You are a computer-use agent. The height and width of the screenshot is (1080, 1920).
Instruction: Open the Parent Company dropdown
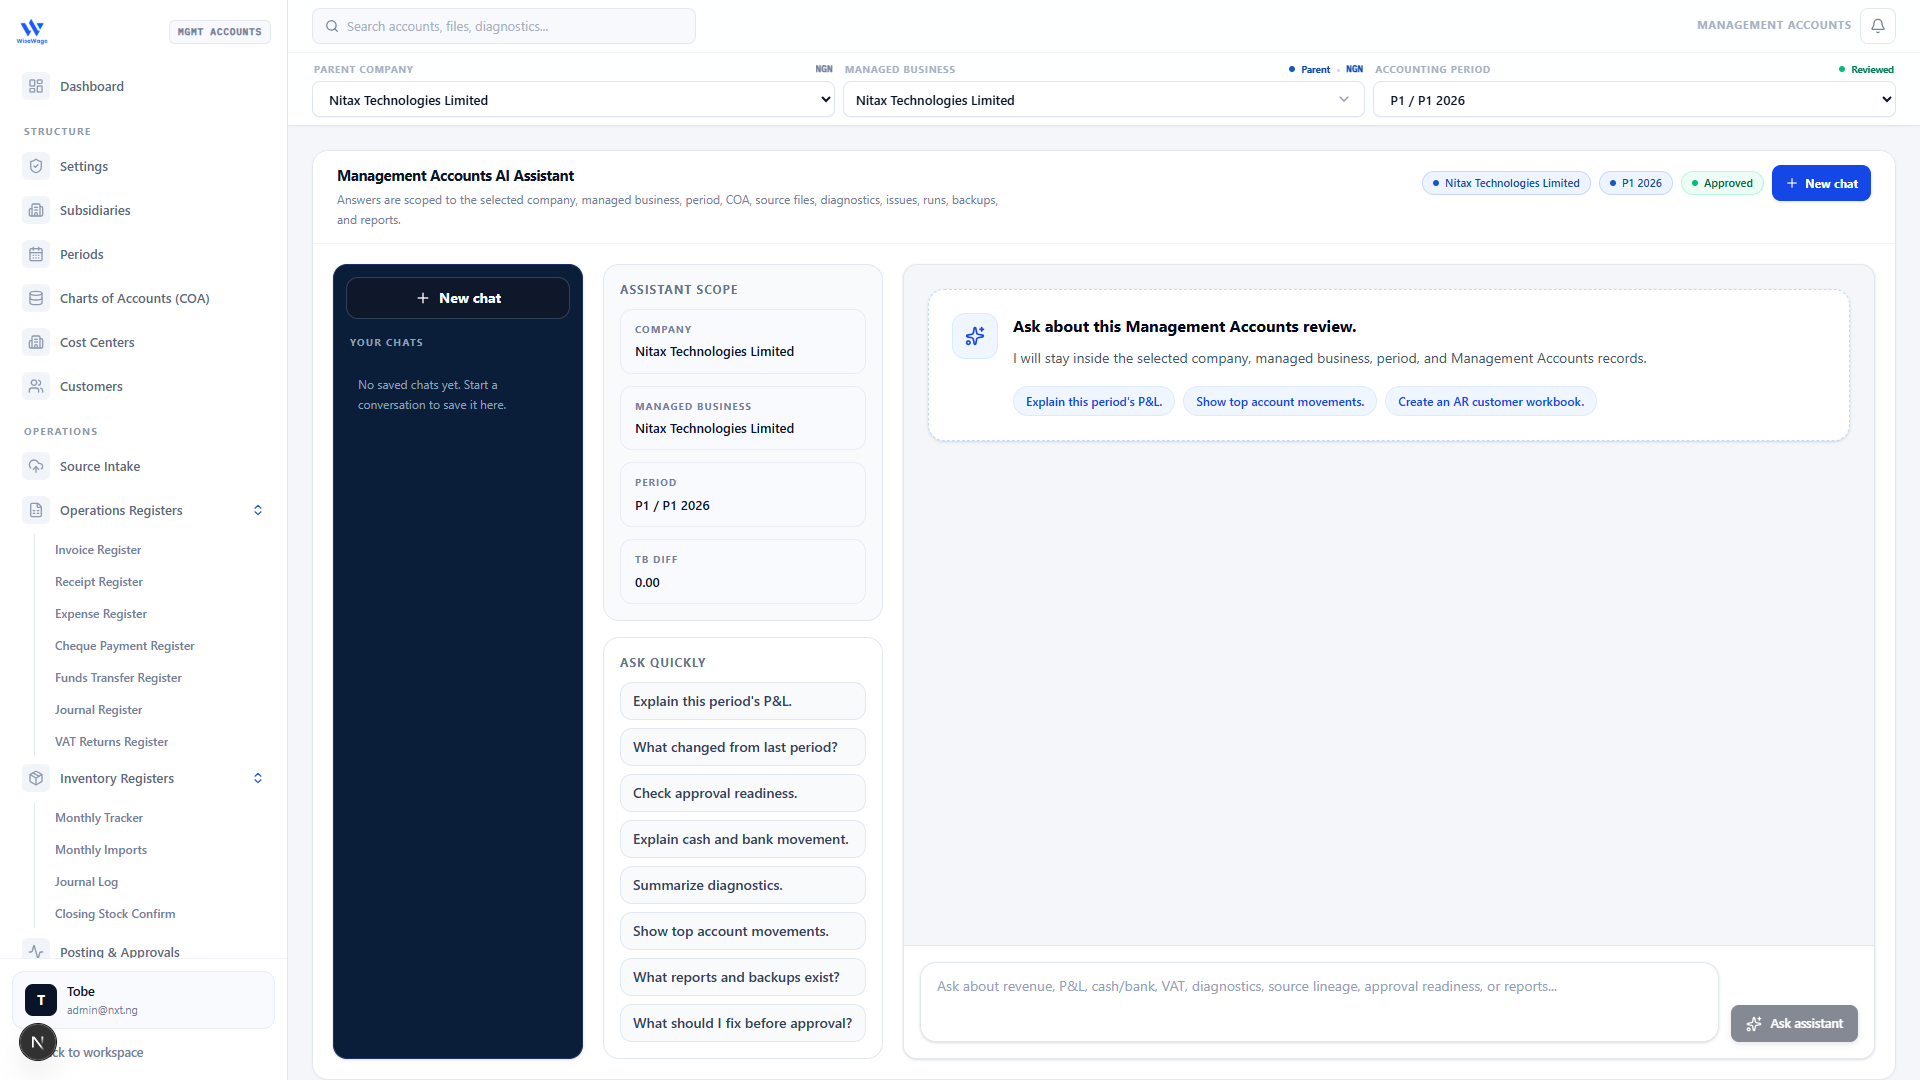pyautogui.click(x=573, y=100)
